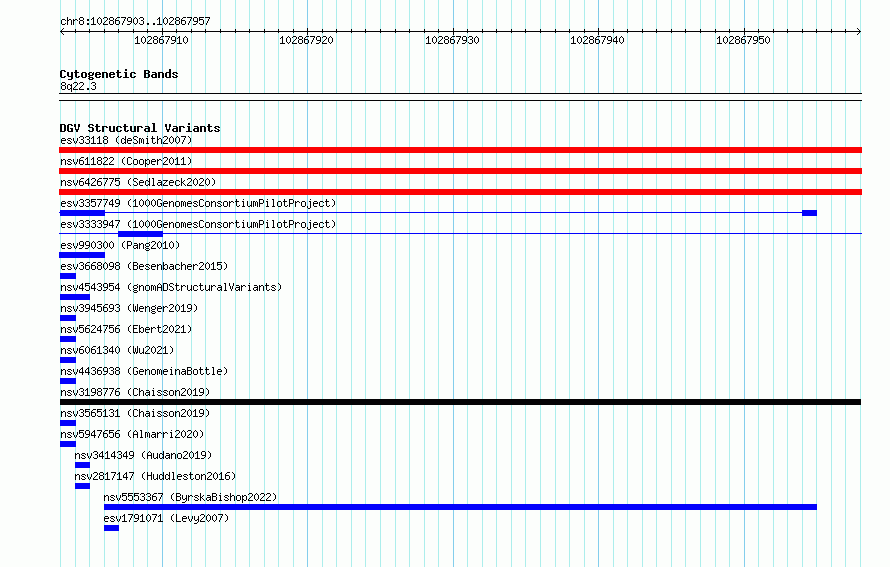The height and width of the screenshot is (567, 890).
Task: Click ruler position 102867930
Action: pos(452,40)
